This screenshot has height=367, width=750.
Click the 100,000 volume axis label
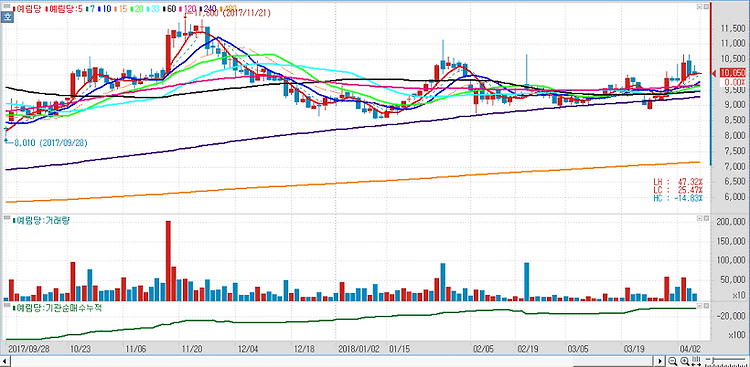click(731, 261)
